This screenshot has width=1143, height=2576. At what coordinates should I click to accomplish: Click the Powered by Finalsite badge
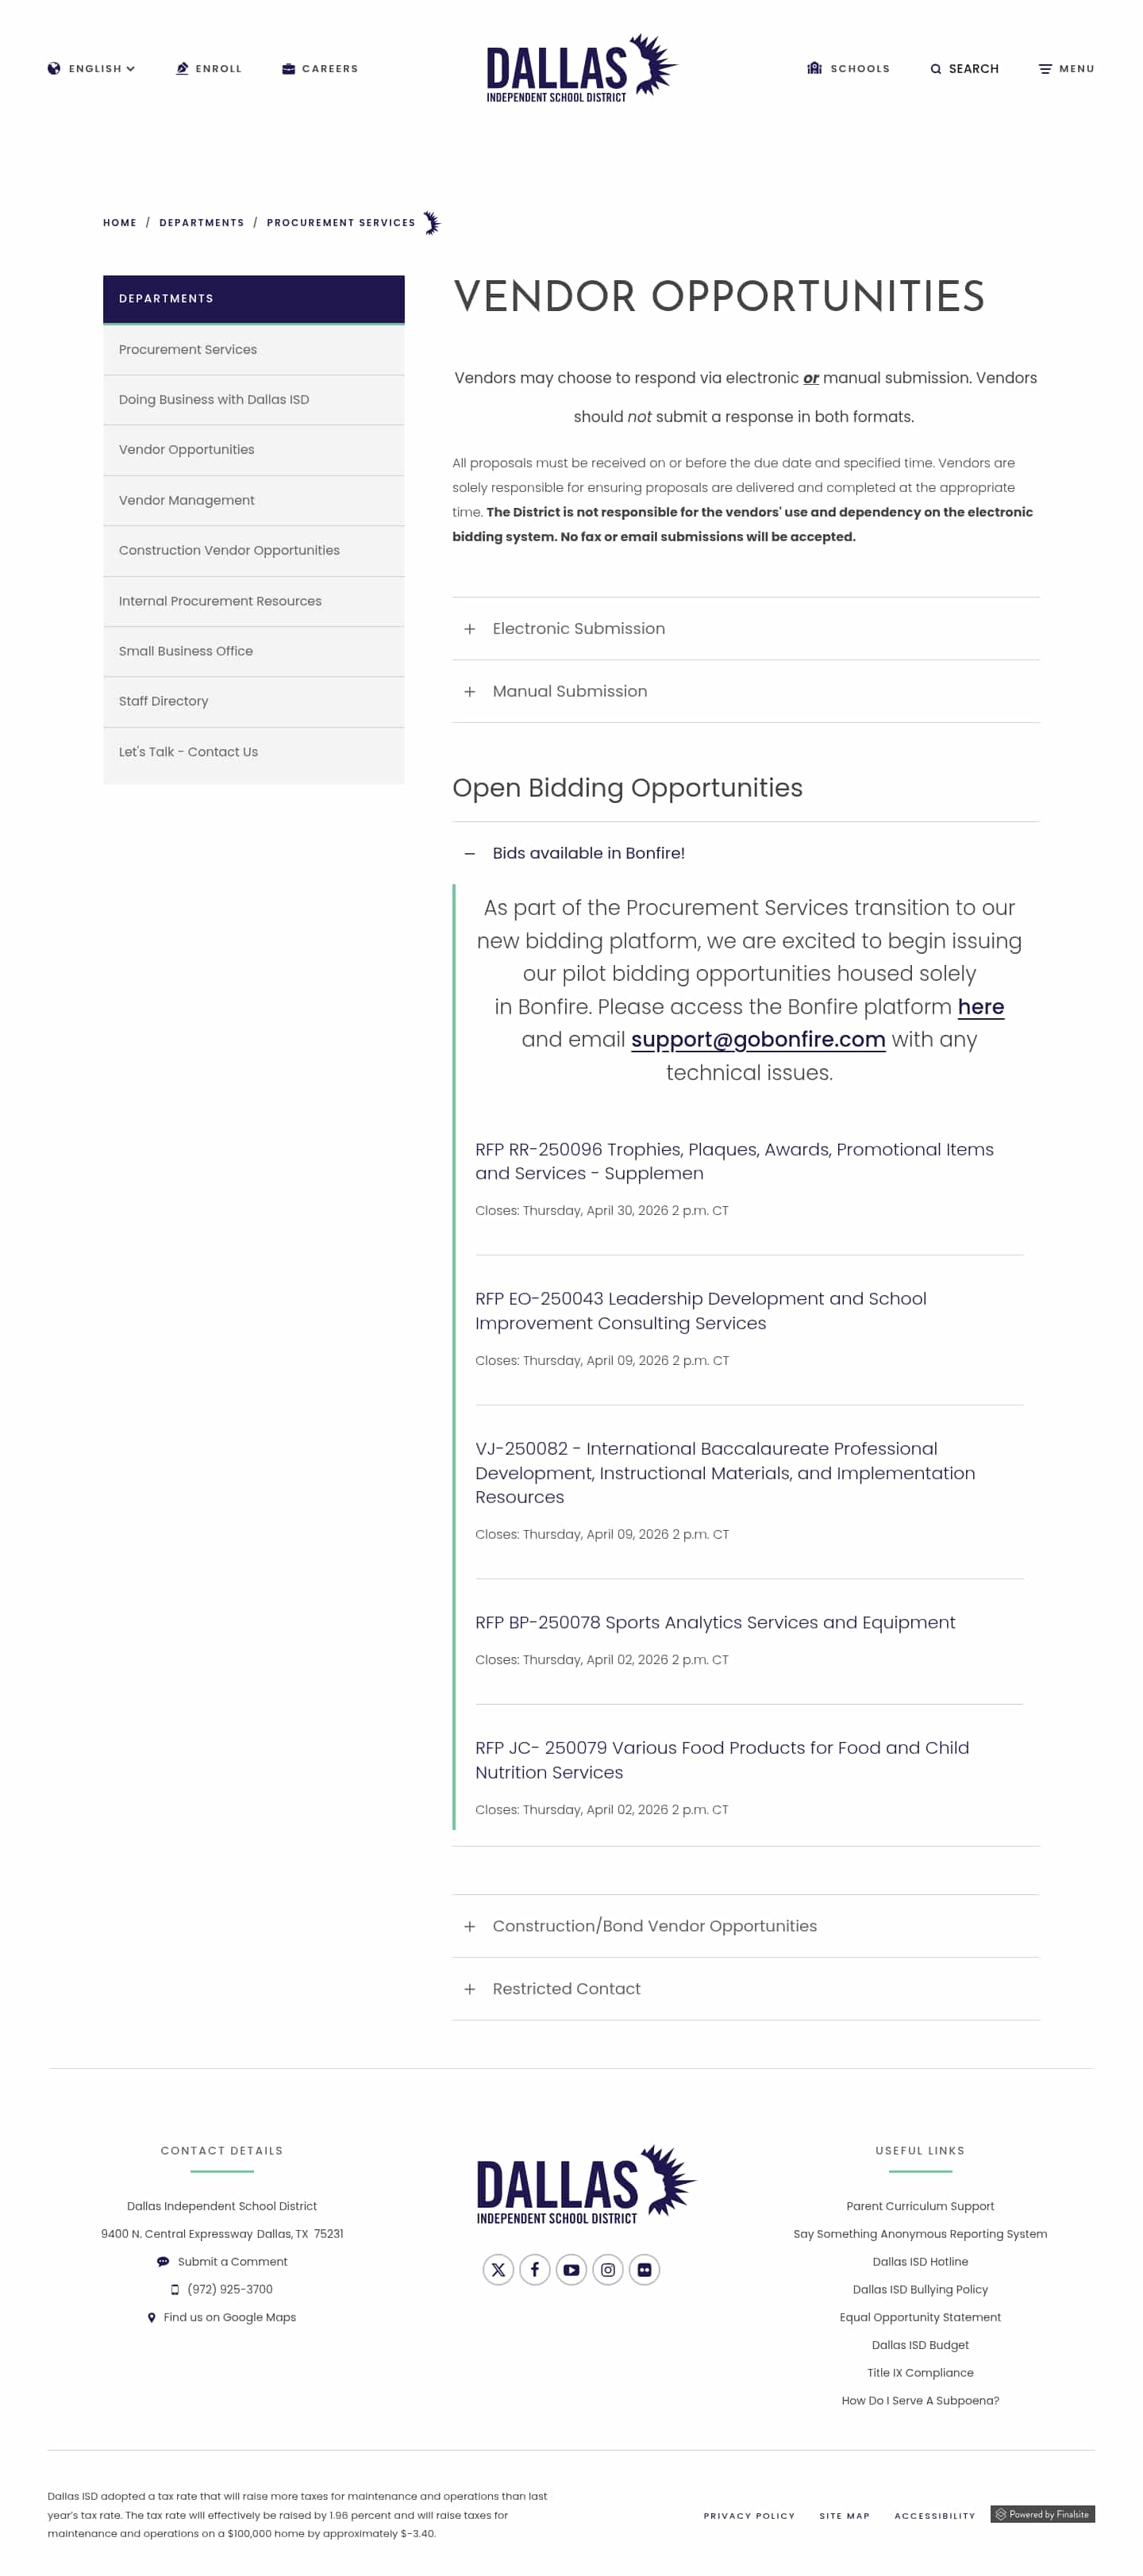(x=1042, y=2513)
